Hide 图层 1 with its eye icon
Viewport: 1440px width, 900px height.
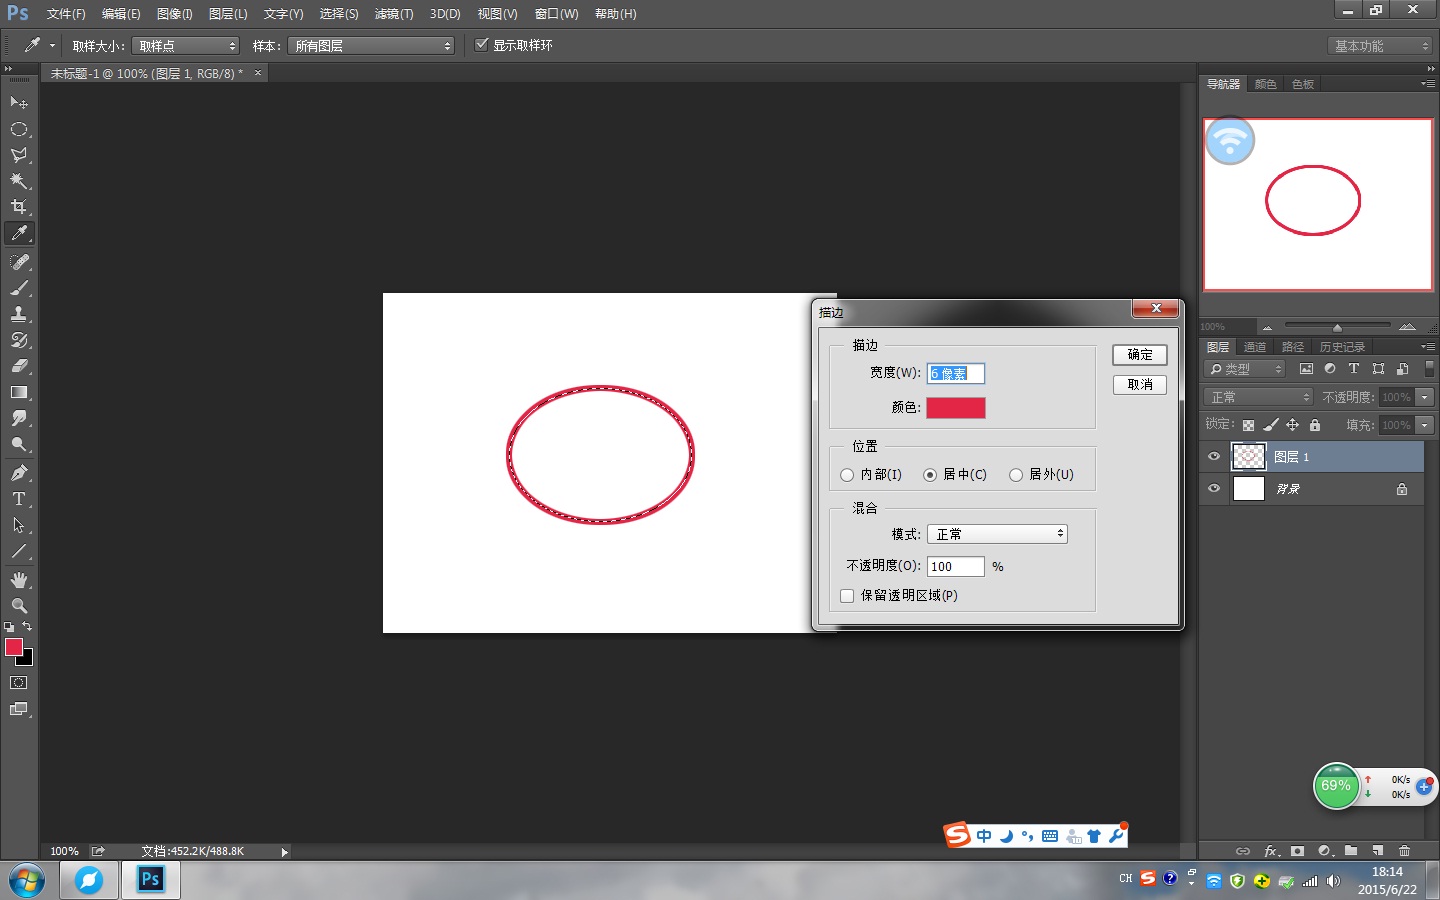tap(1214, 457)
